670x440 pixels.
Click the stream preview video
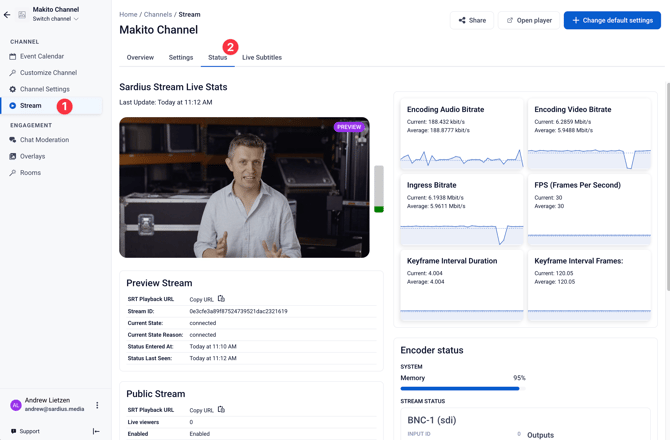pos(244,188)
